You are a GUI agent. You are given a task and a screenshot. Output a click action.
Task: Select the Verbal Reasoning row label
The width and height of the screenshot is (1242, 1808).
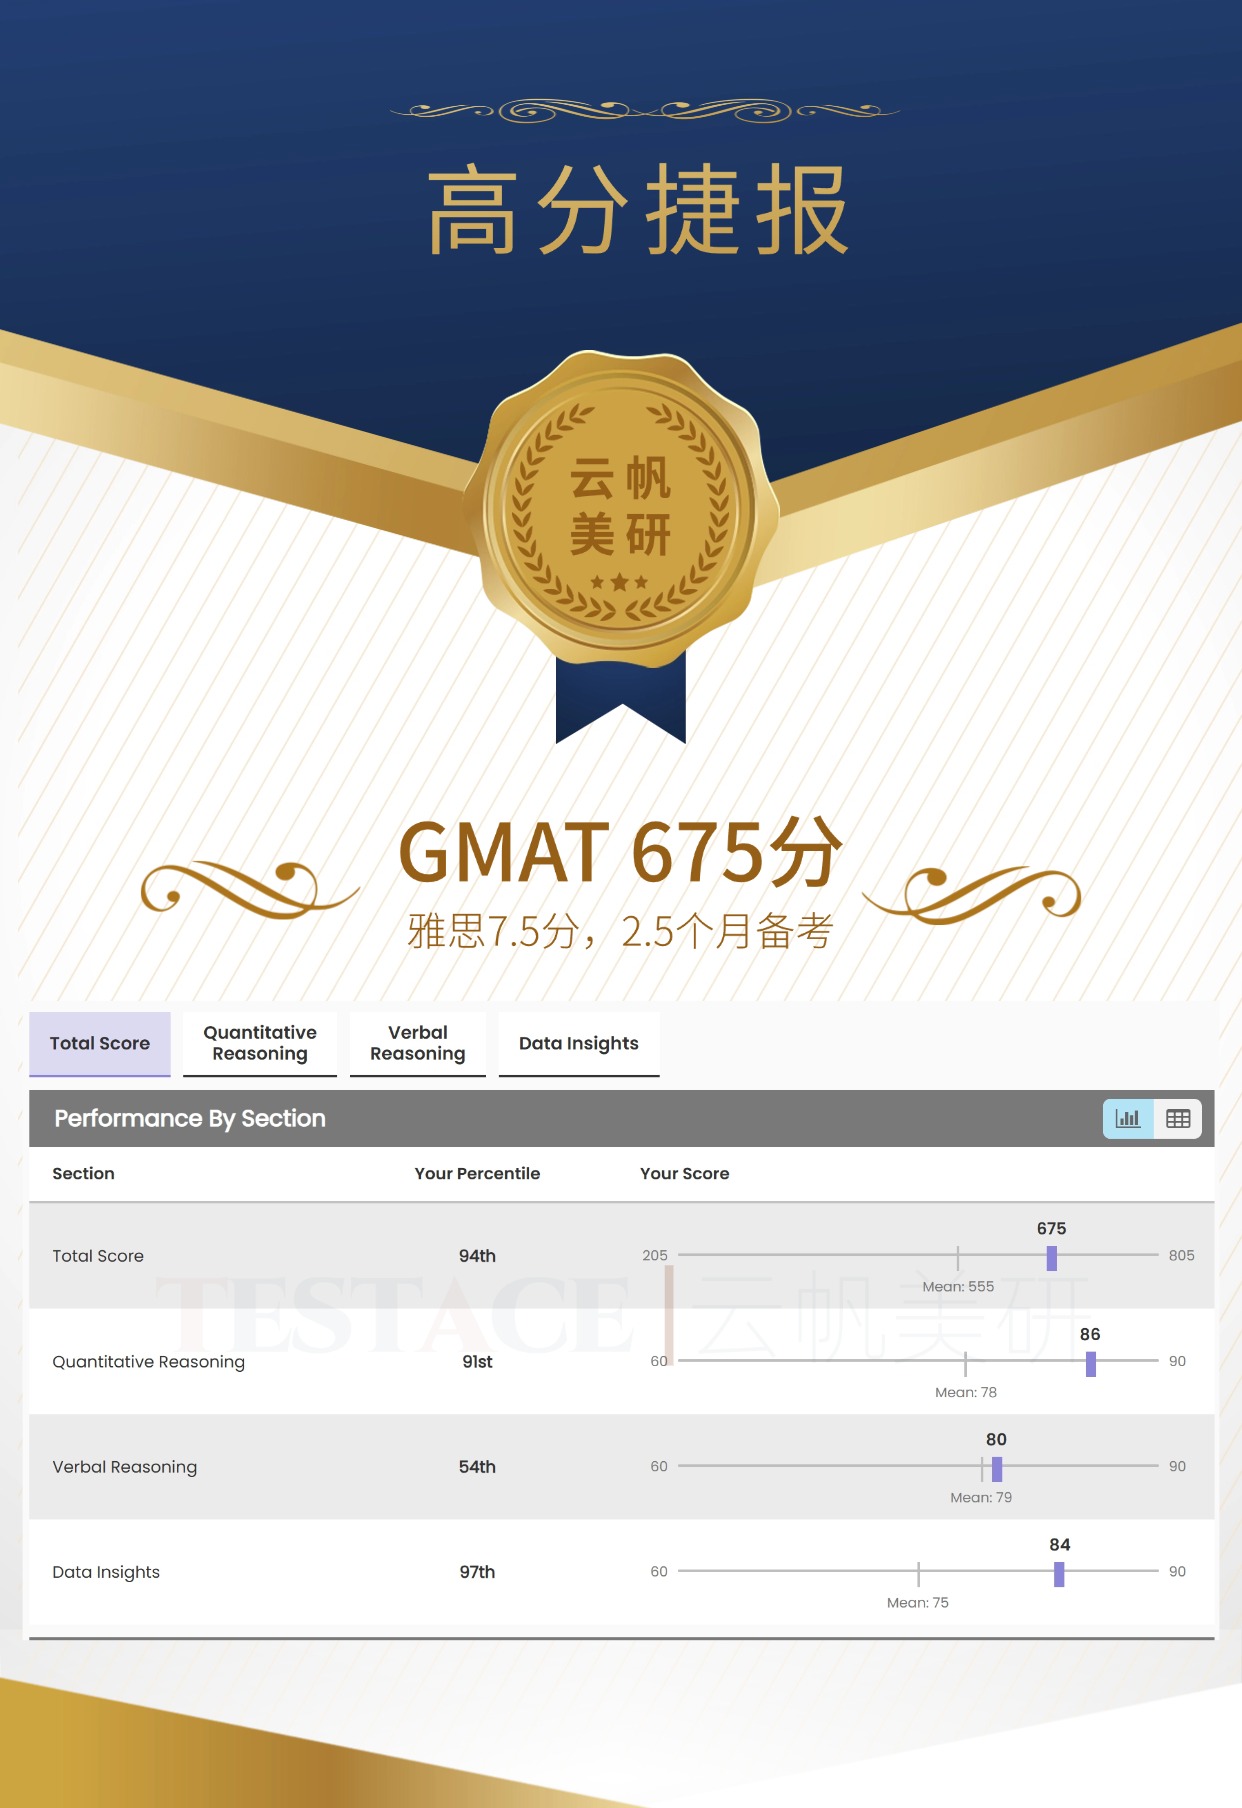pyautogui.click(x=125, y=1467)
